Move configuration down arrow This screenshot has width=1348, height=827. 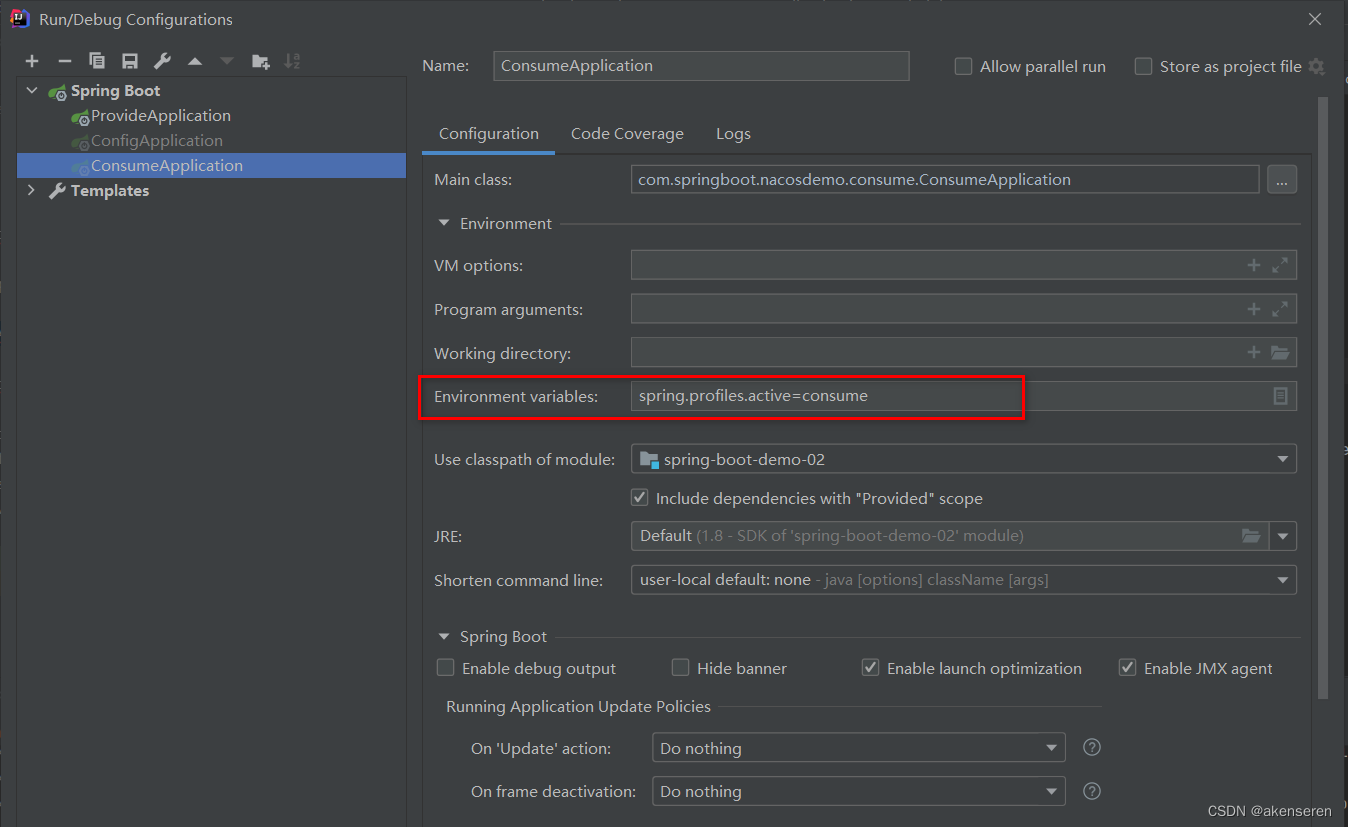tap(227, 62)
